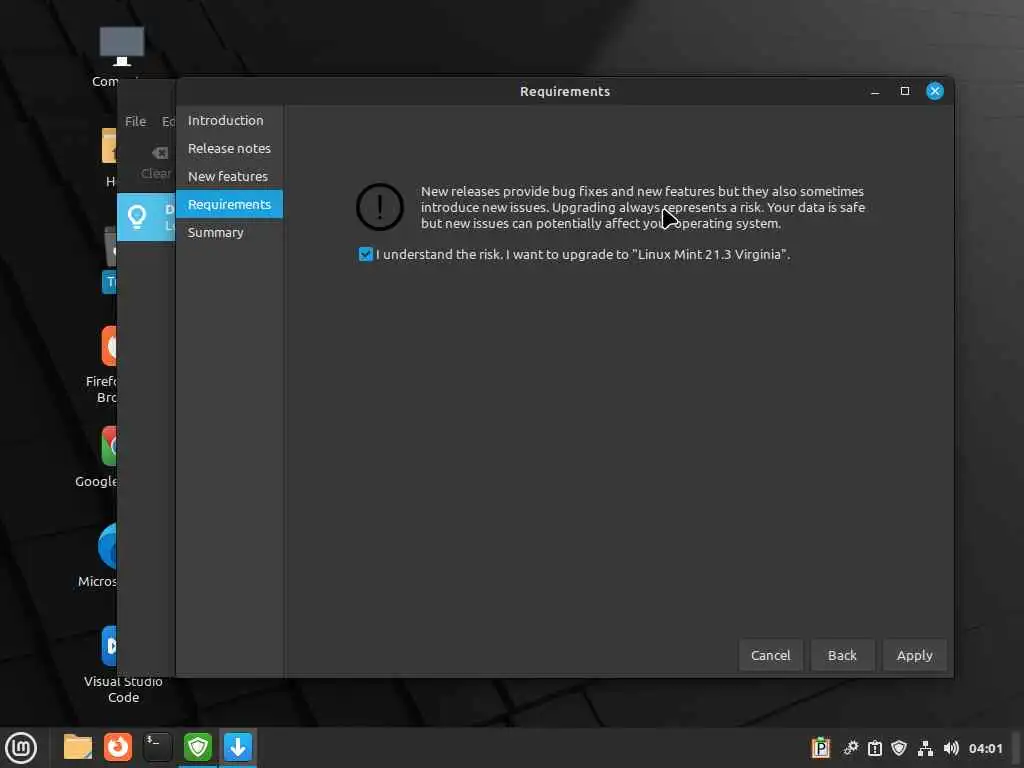Open the Files folder icon in the taskbar

78,747
